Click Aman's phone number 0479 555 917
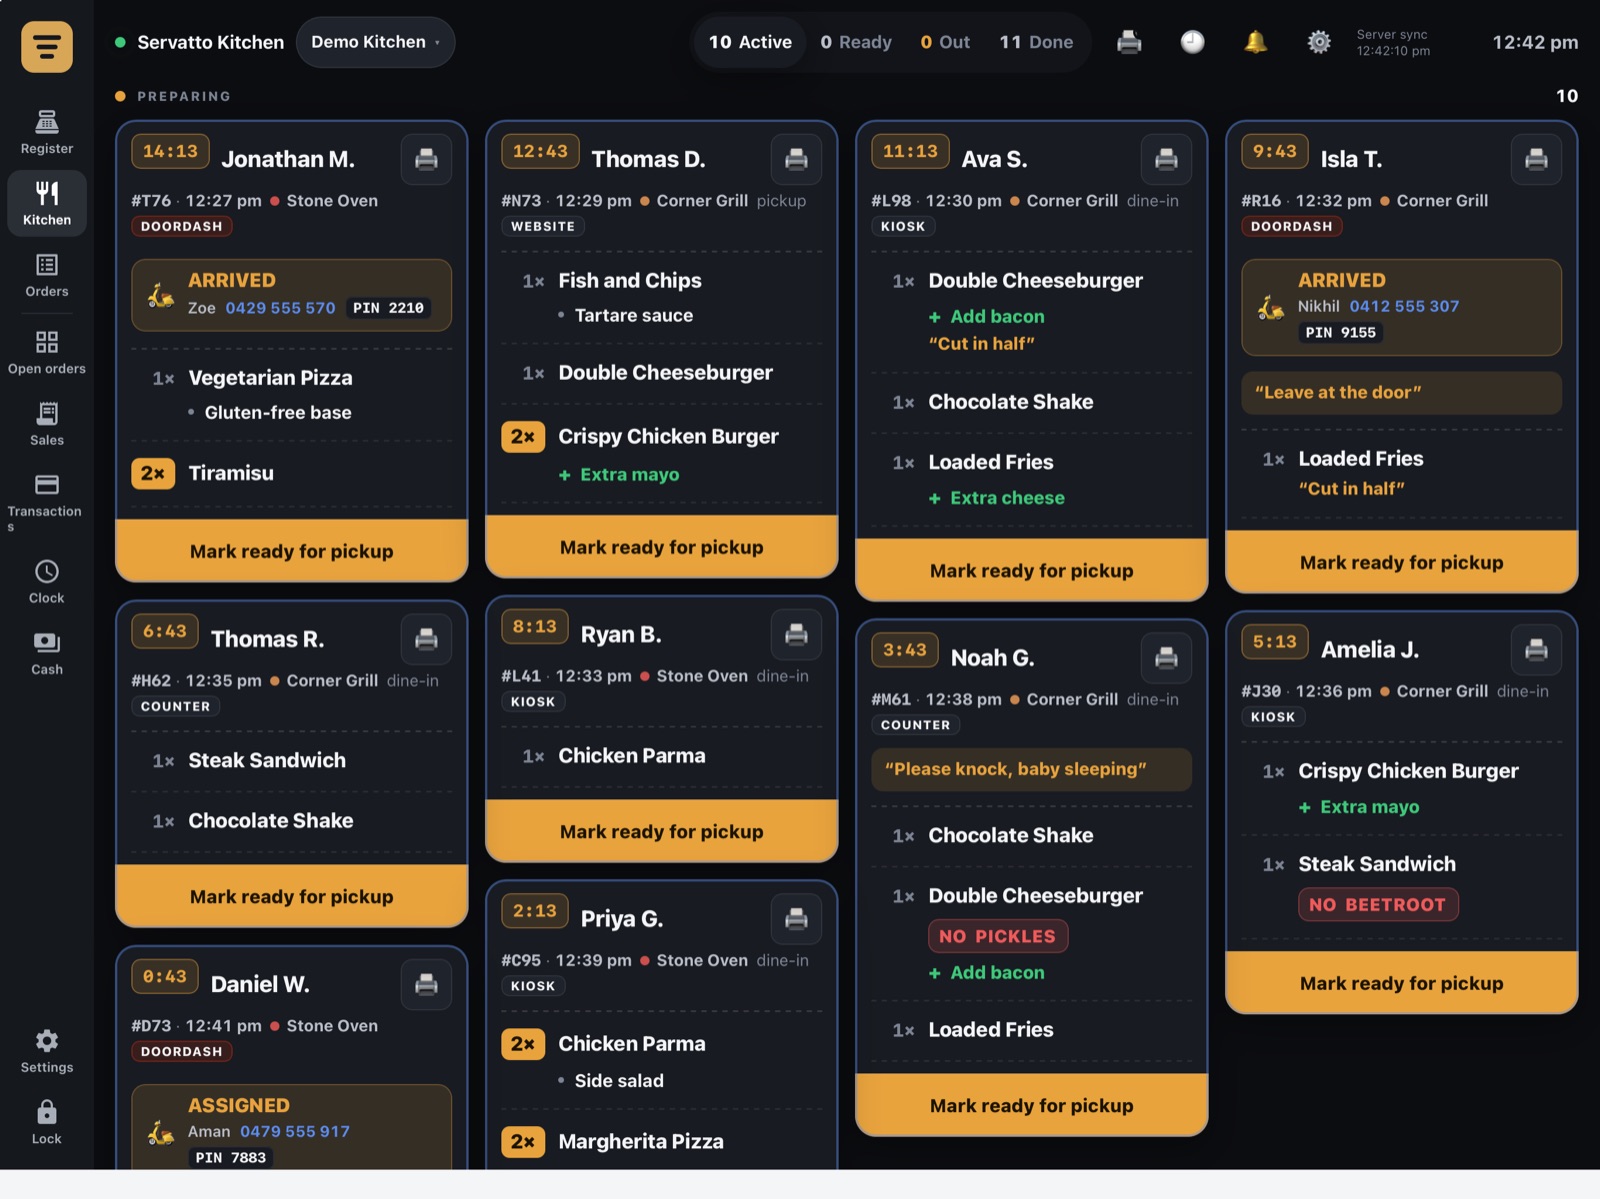This screenshot has width=1600, height=1199. [295, 1131]
